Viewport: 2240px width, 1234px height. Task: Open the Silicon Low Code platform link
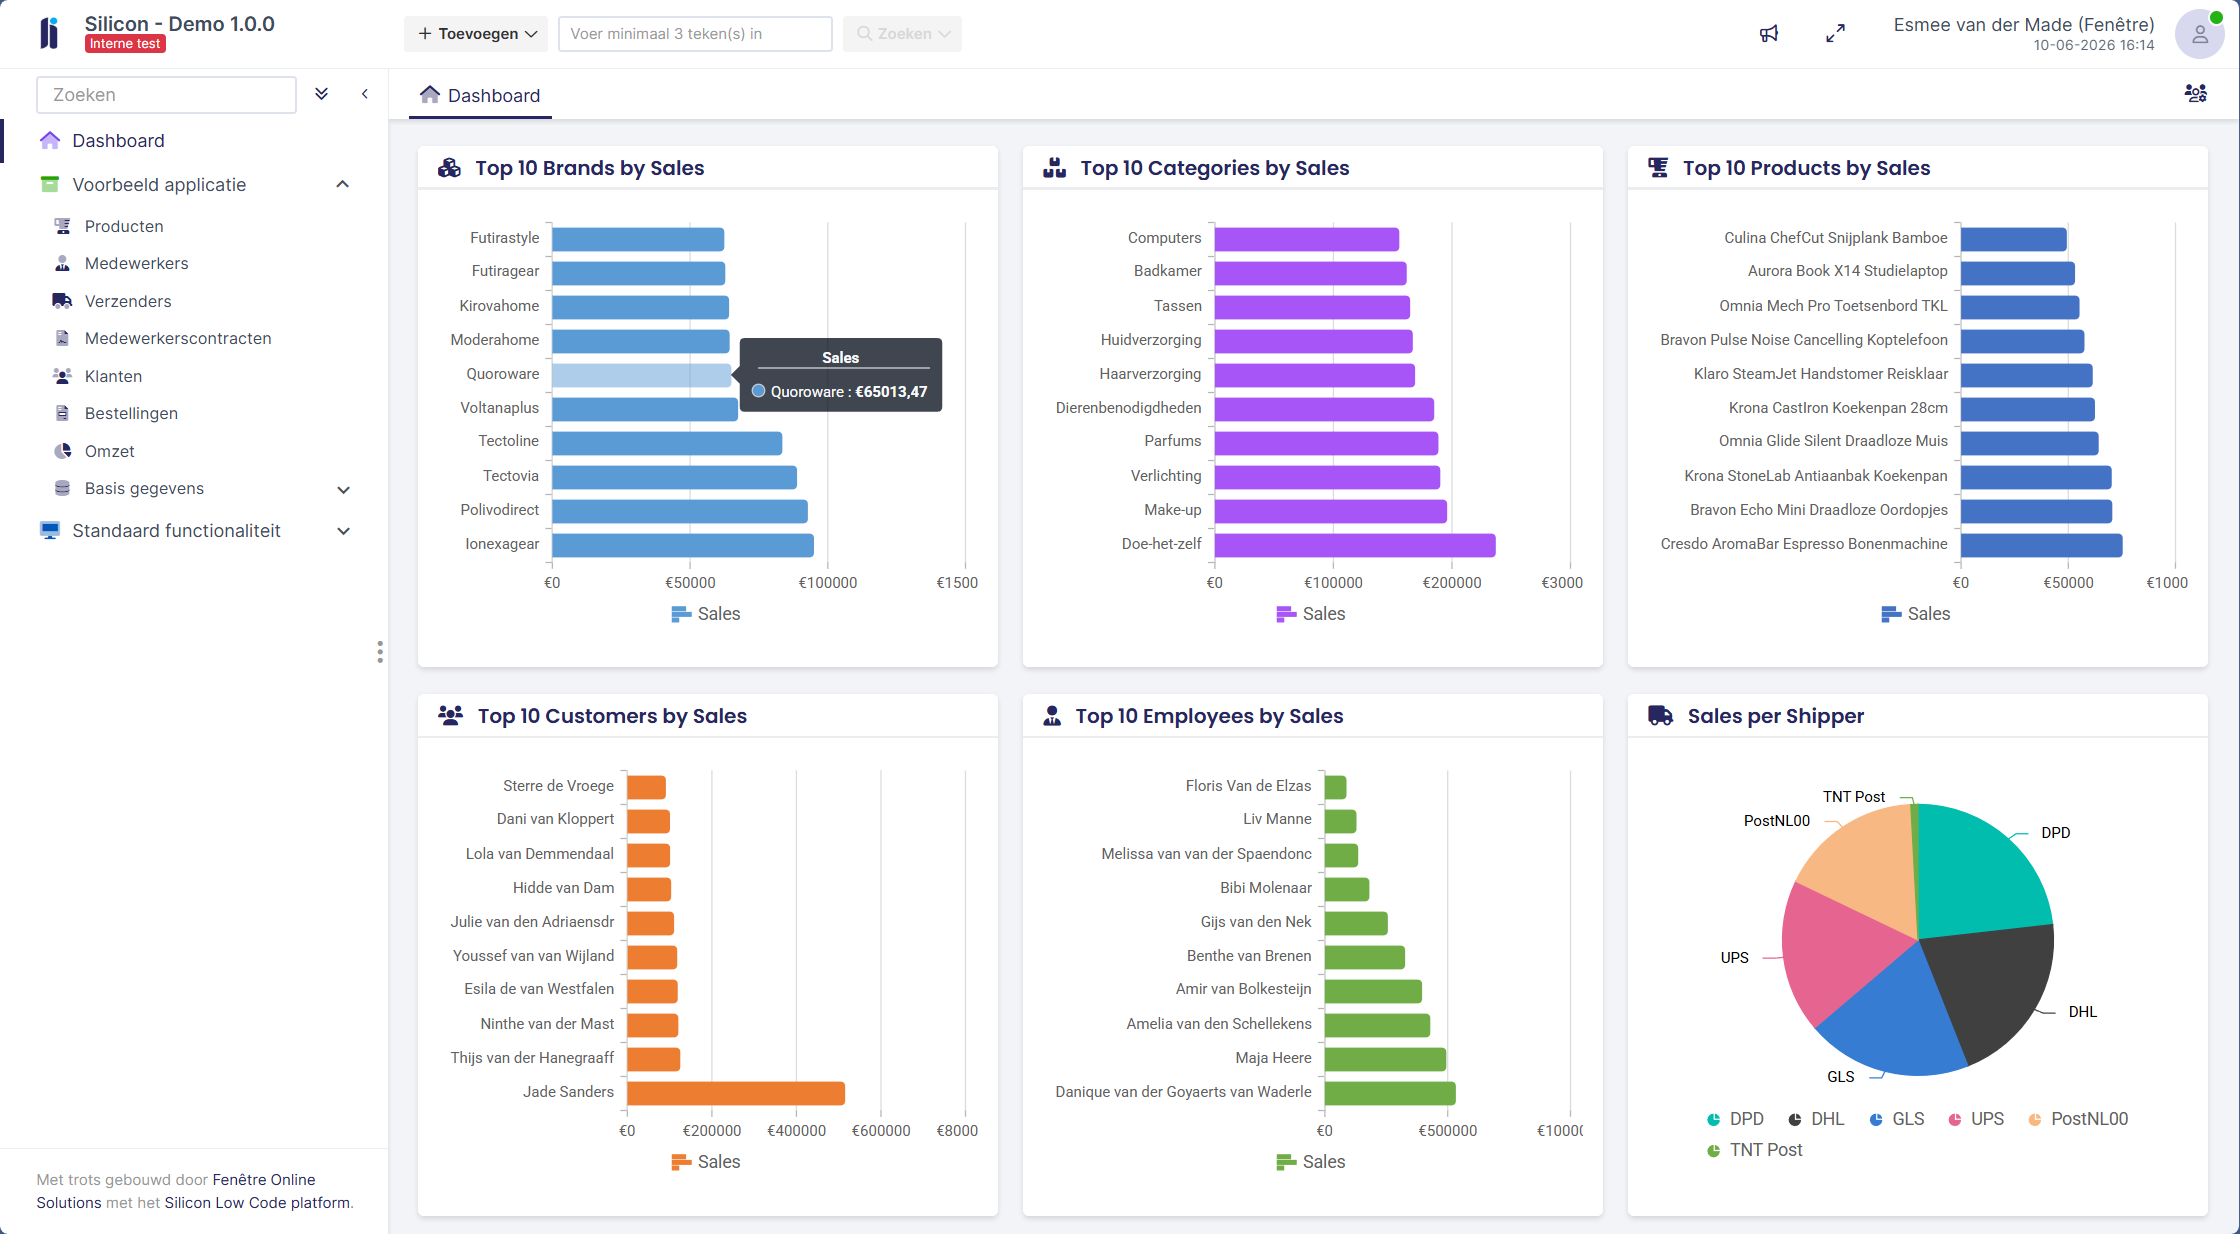[257, 1203]
